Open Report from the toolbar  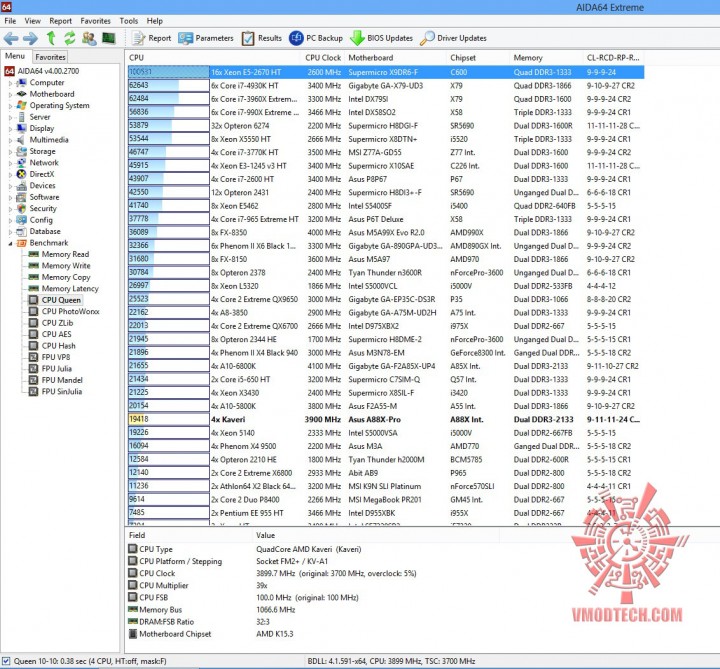(152, 38)
